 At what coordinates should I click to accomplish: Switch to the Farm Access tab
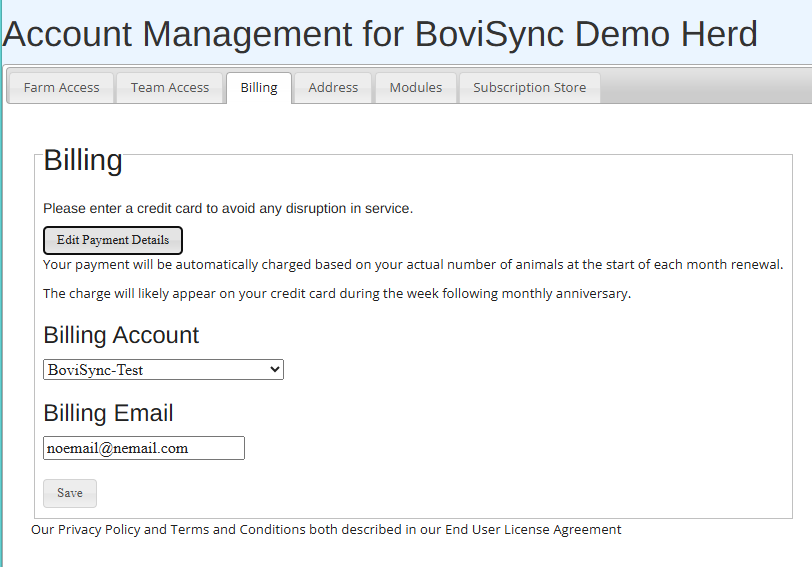click(61, 88)
